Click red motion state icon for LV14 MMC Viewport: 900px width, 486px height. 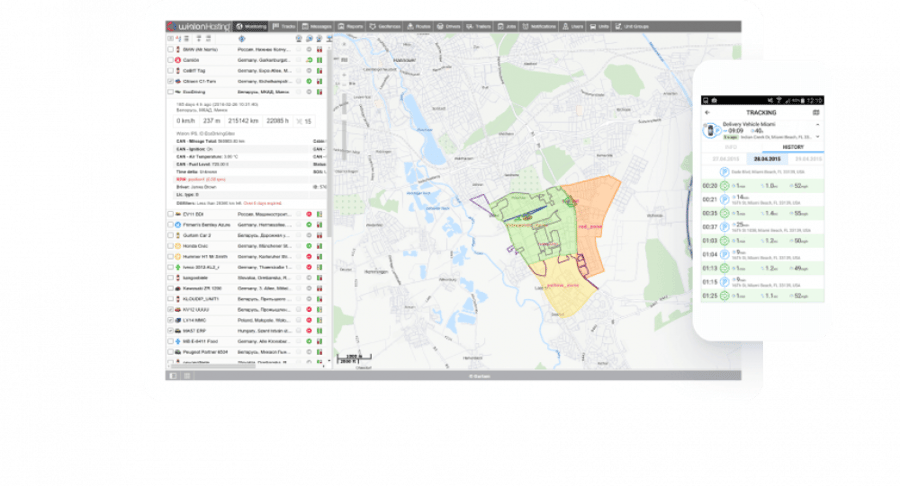(309, 320)
